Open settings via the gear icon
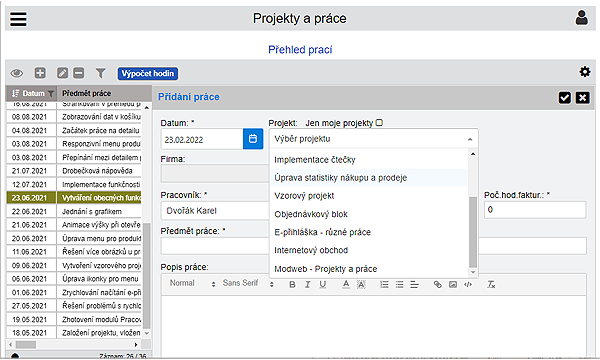Screen dimensions: 600x360 [584, 72]
